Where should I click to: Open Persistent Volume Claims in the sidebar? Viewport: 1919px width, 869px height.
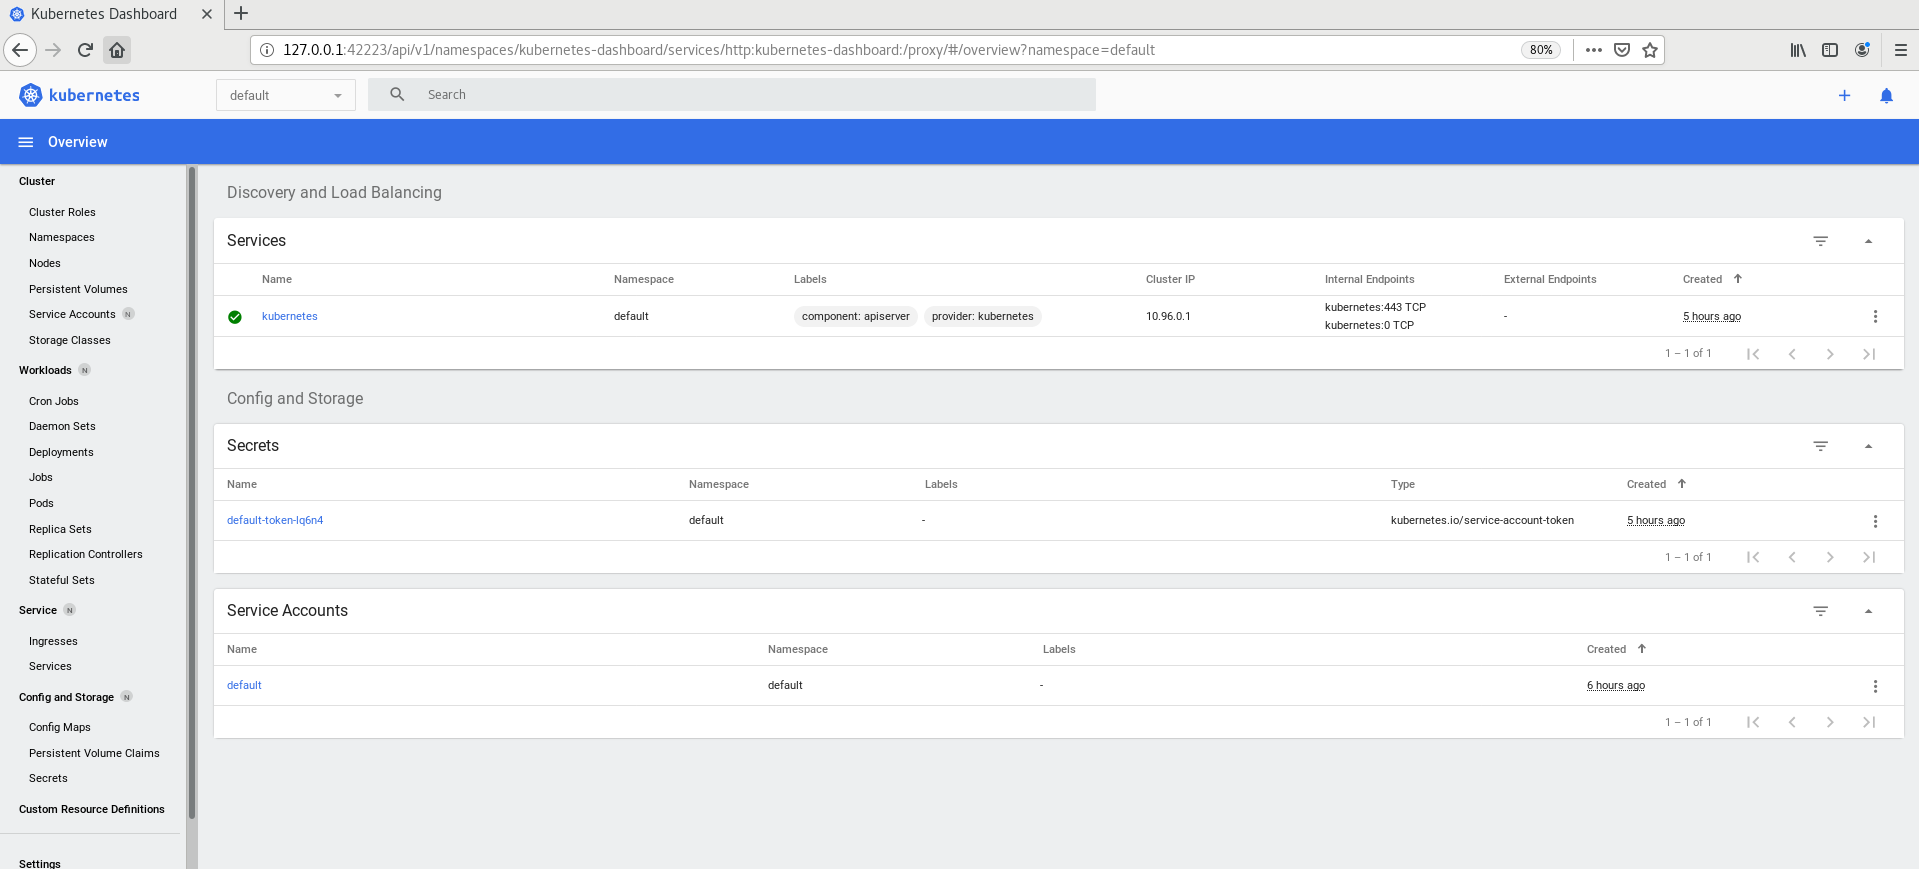[94, 753]
